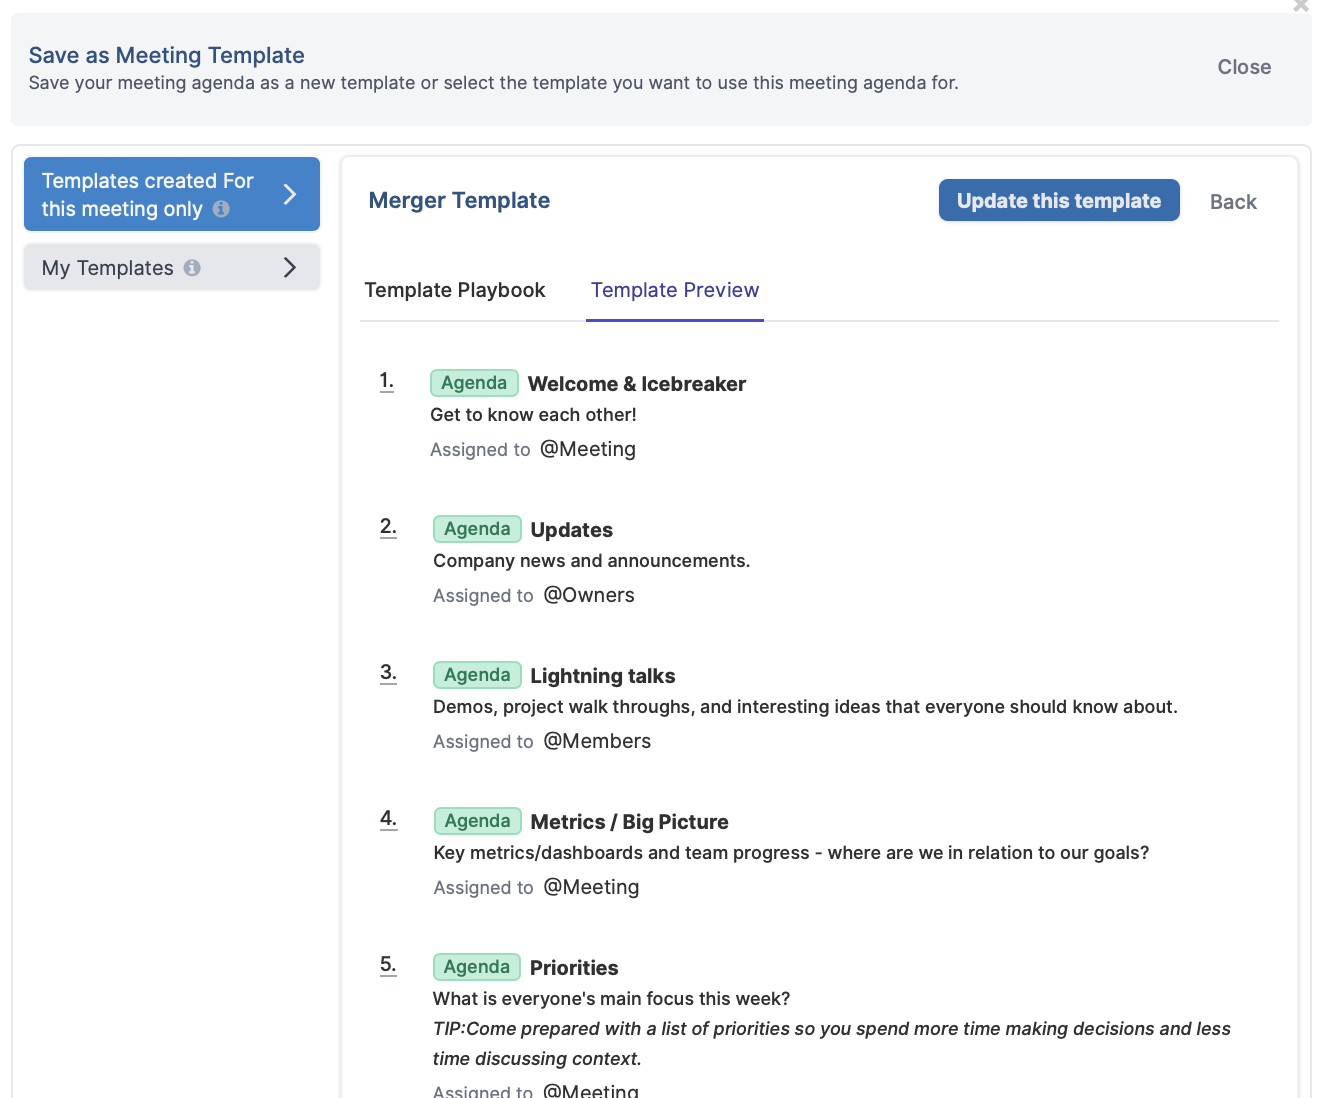This screenshot has height=1098, width=1322.
Task: Click @Members assignee under Lightning talks
Action: pos(597,741)
